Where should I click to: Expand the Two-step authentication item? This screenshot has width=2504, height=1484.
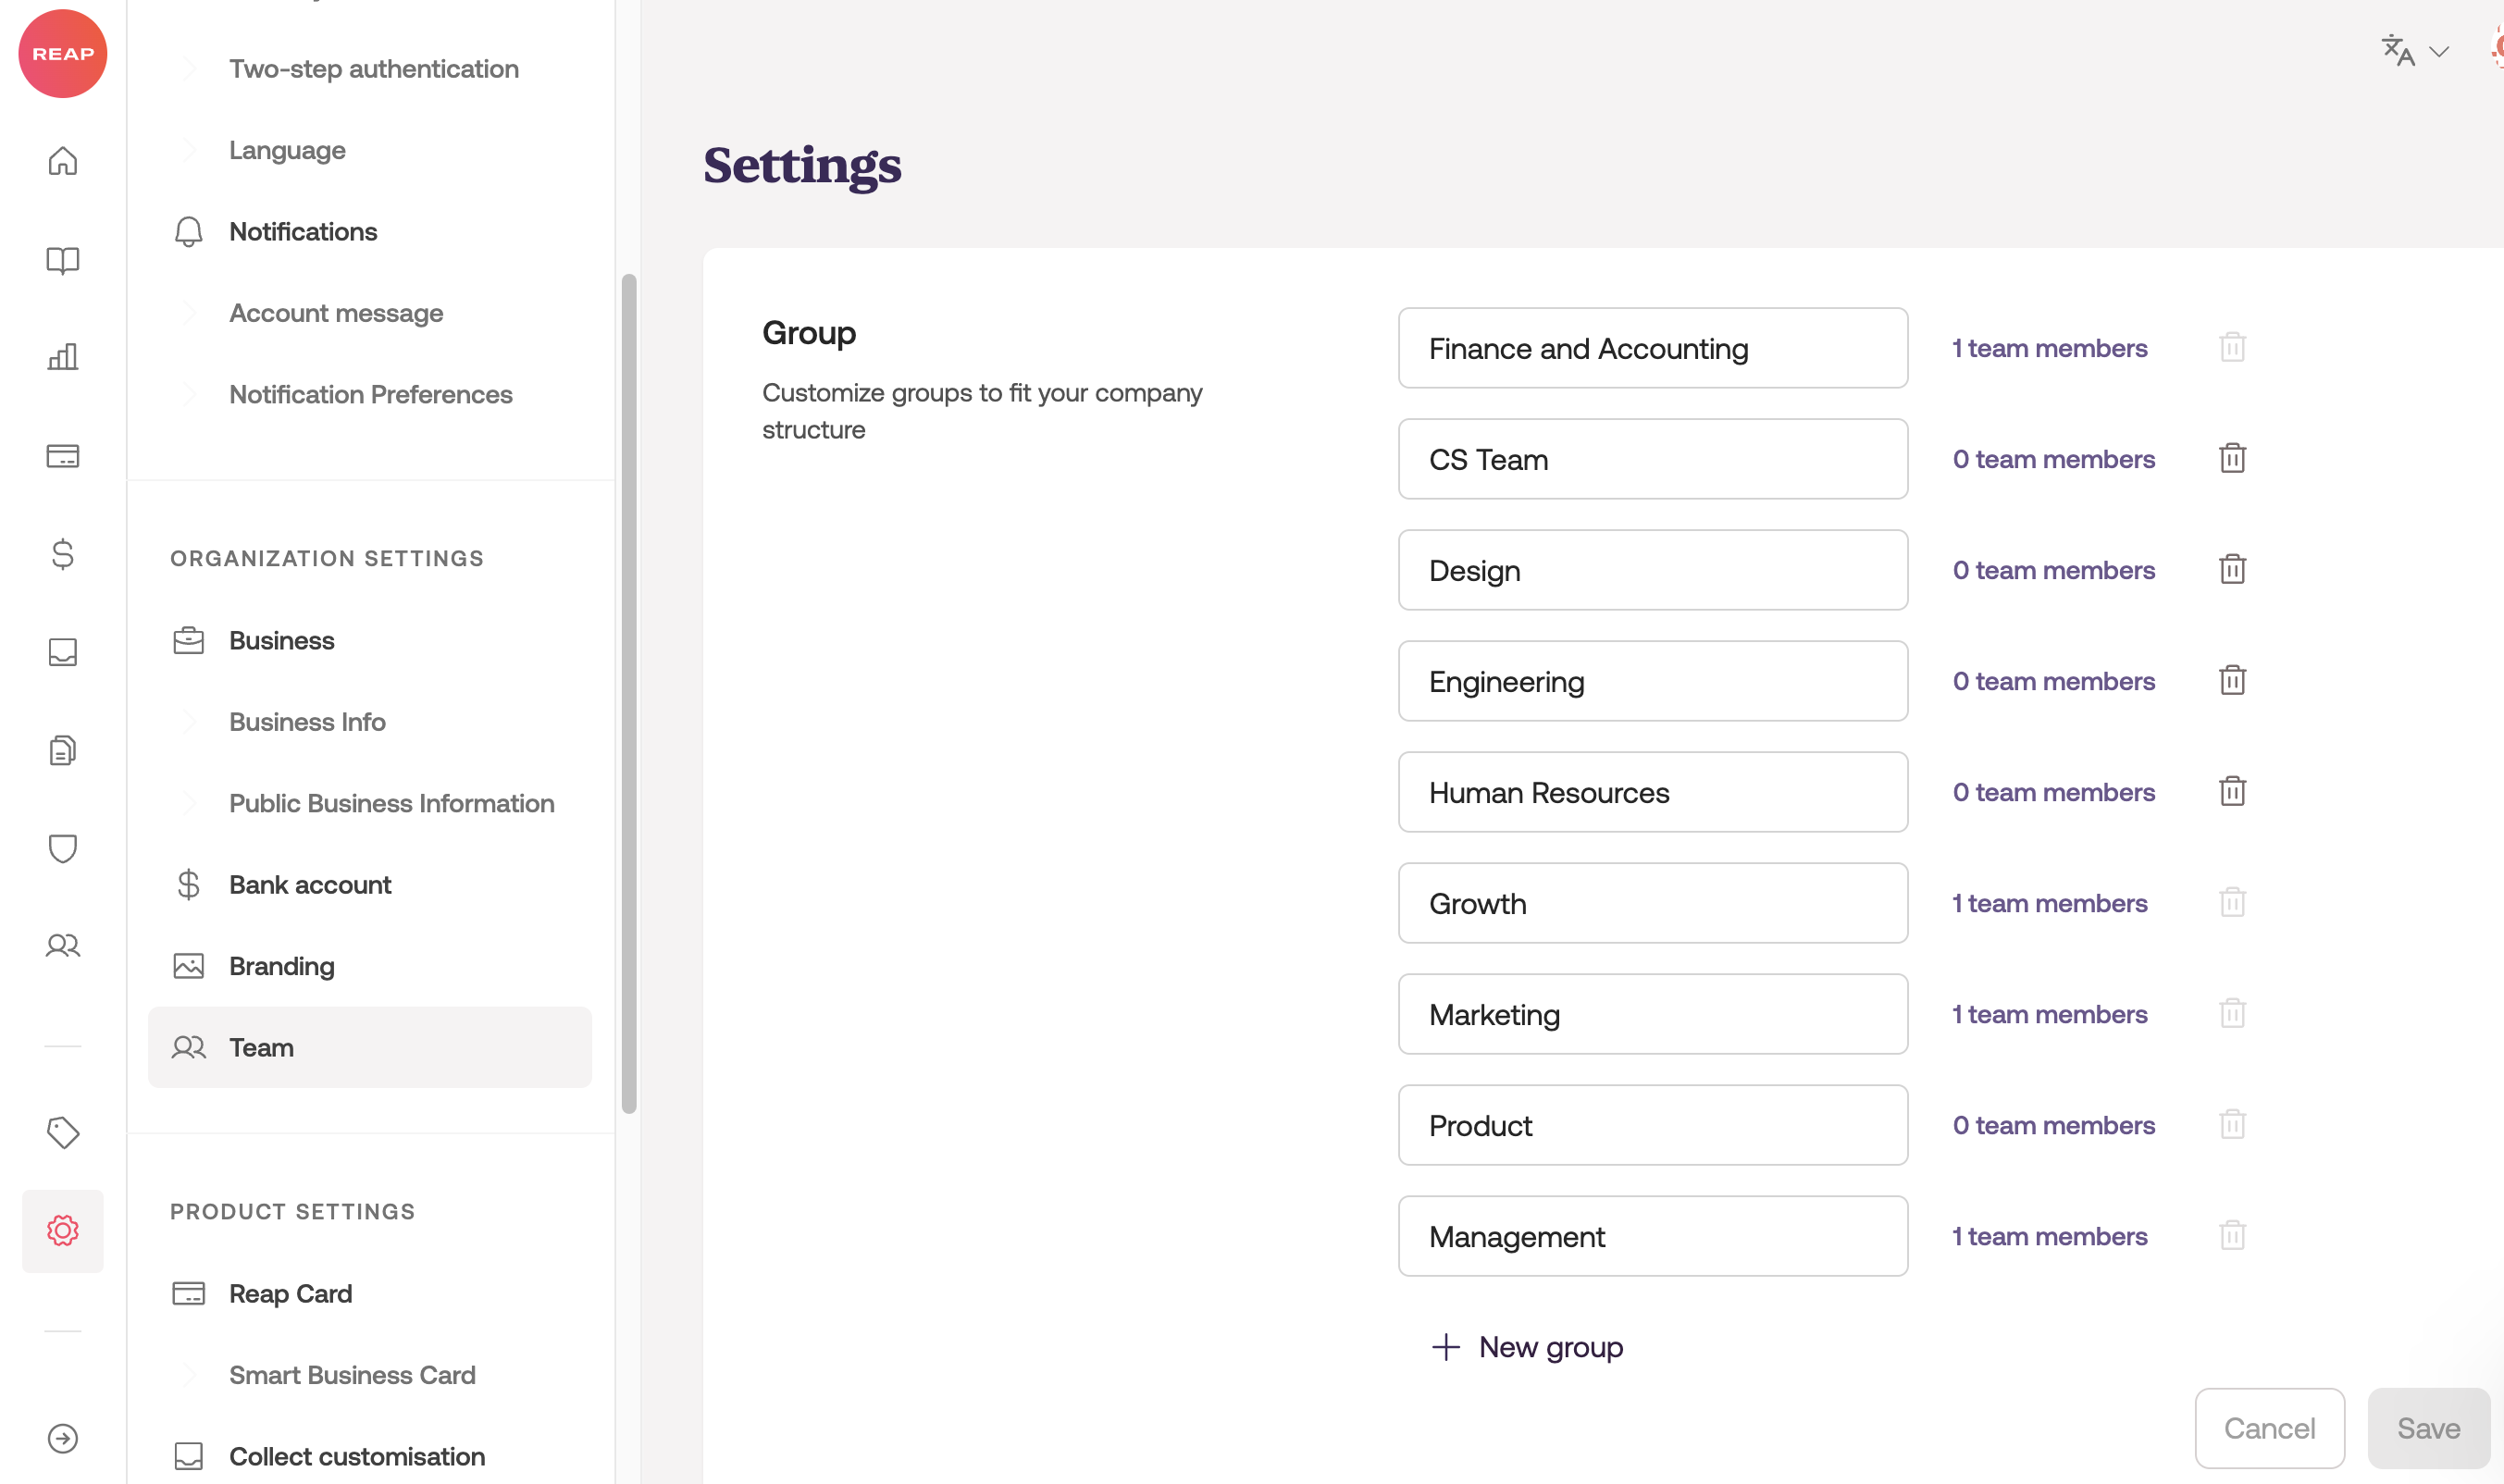pos(373,69)
